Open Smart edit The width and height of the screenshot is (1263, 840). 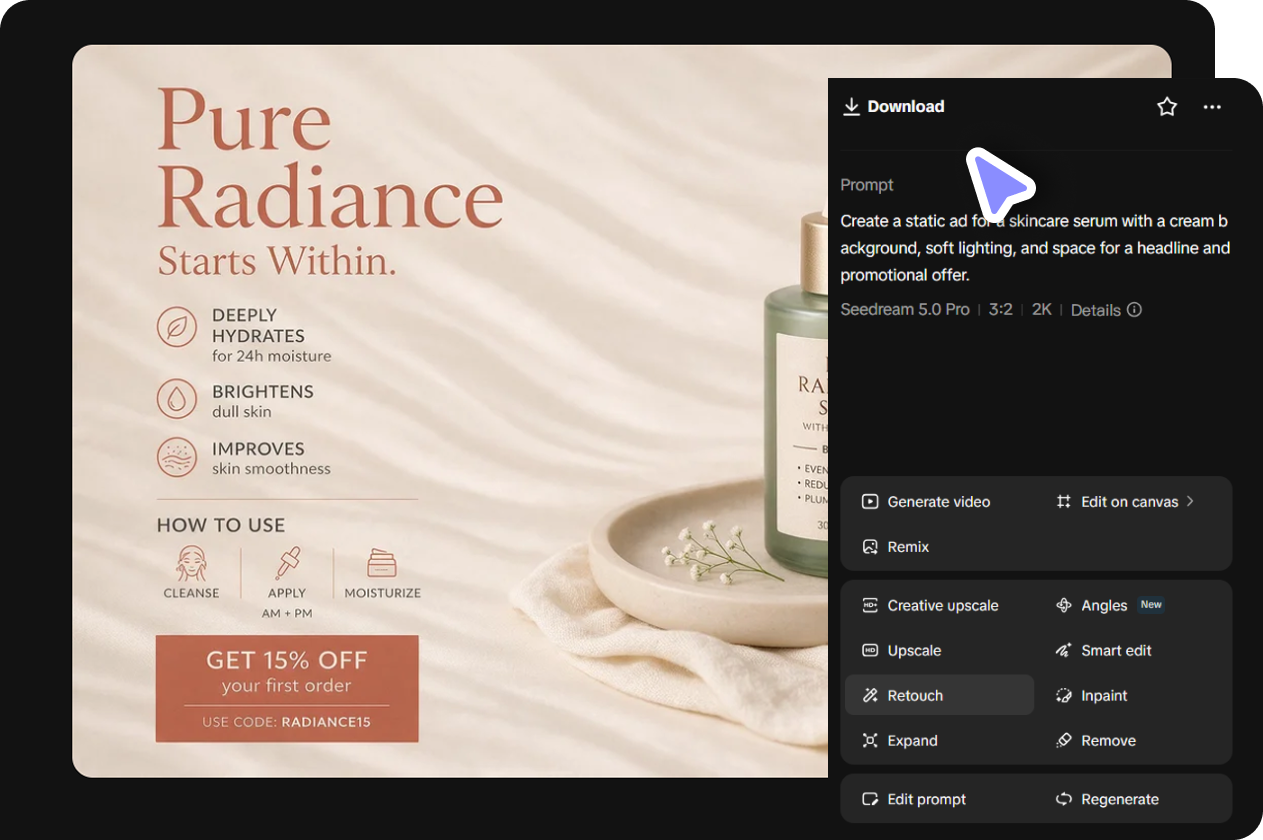click(x=1104, y=651)
